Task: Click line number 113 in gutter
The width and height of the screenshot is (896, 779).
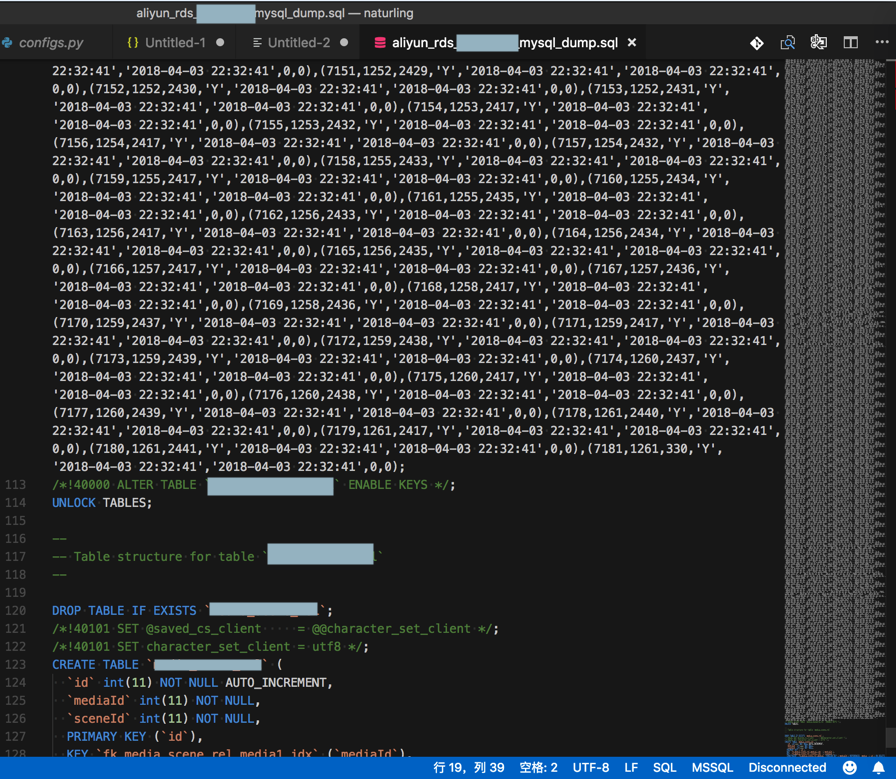Action: [15, 485]
